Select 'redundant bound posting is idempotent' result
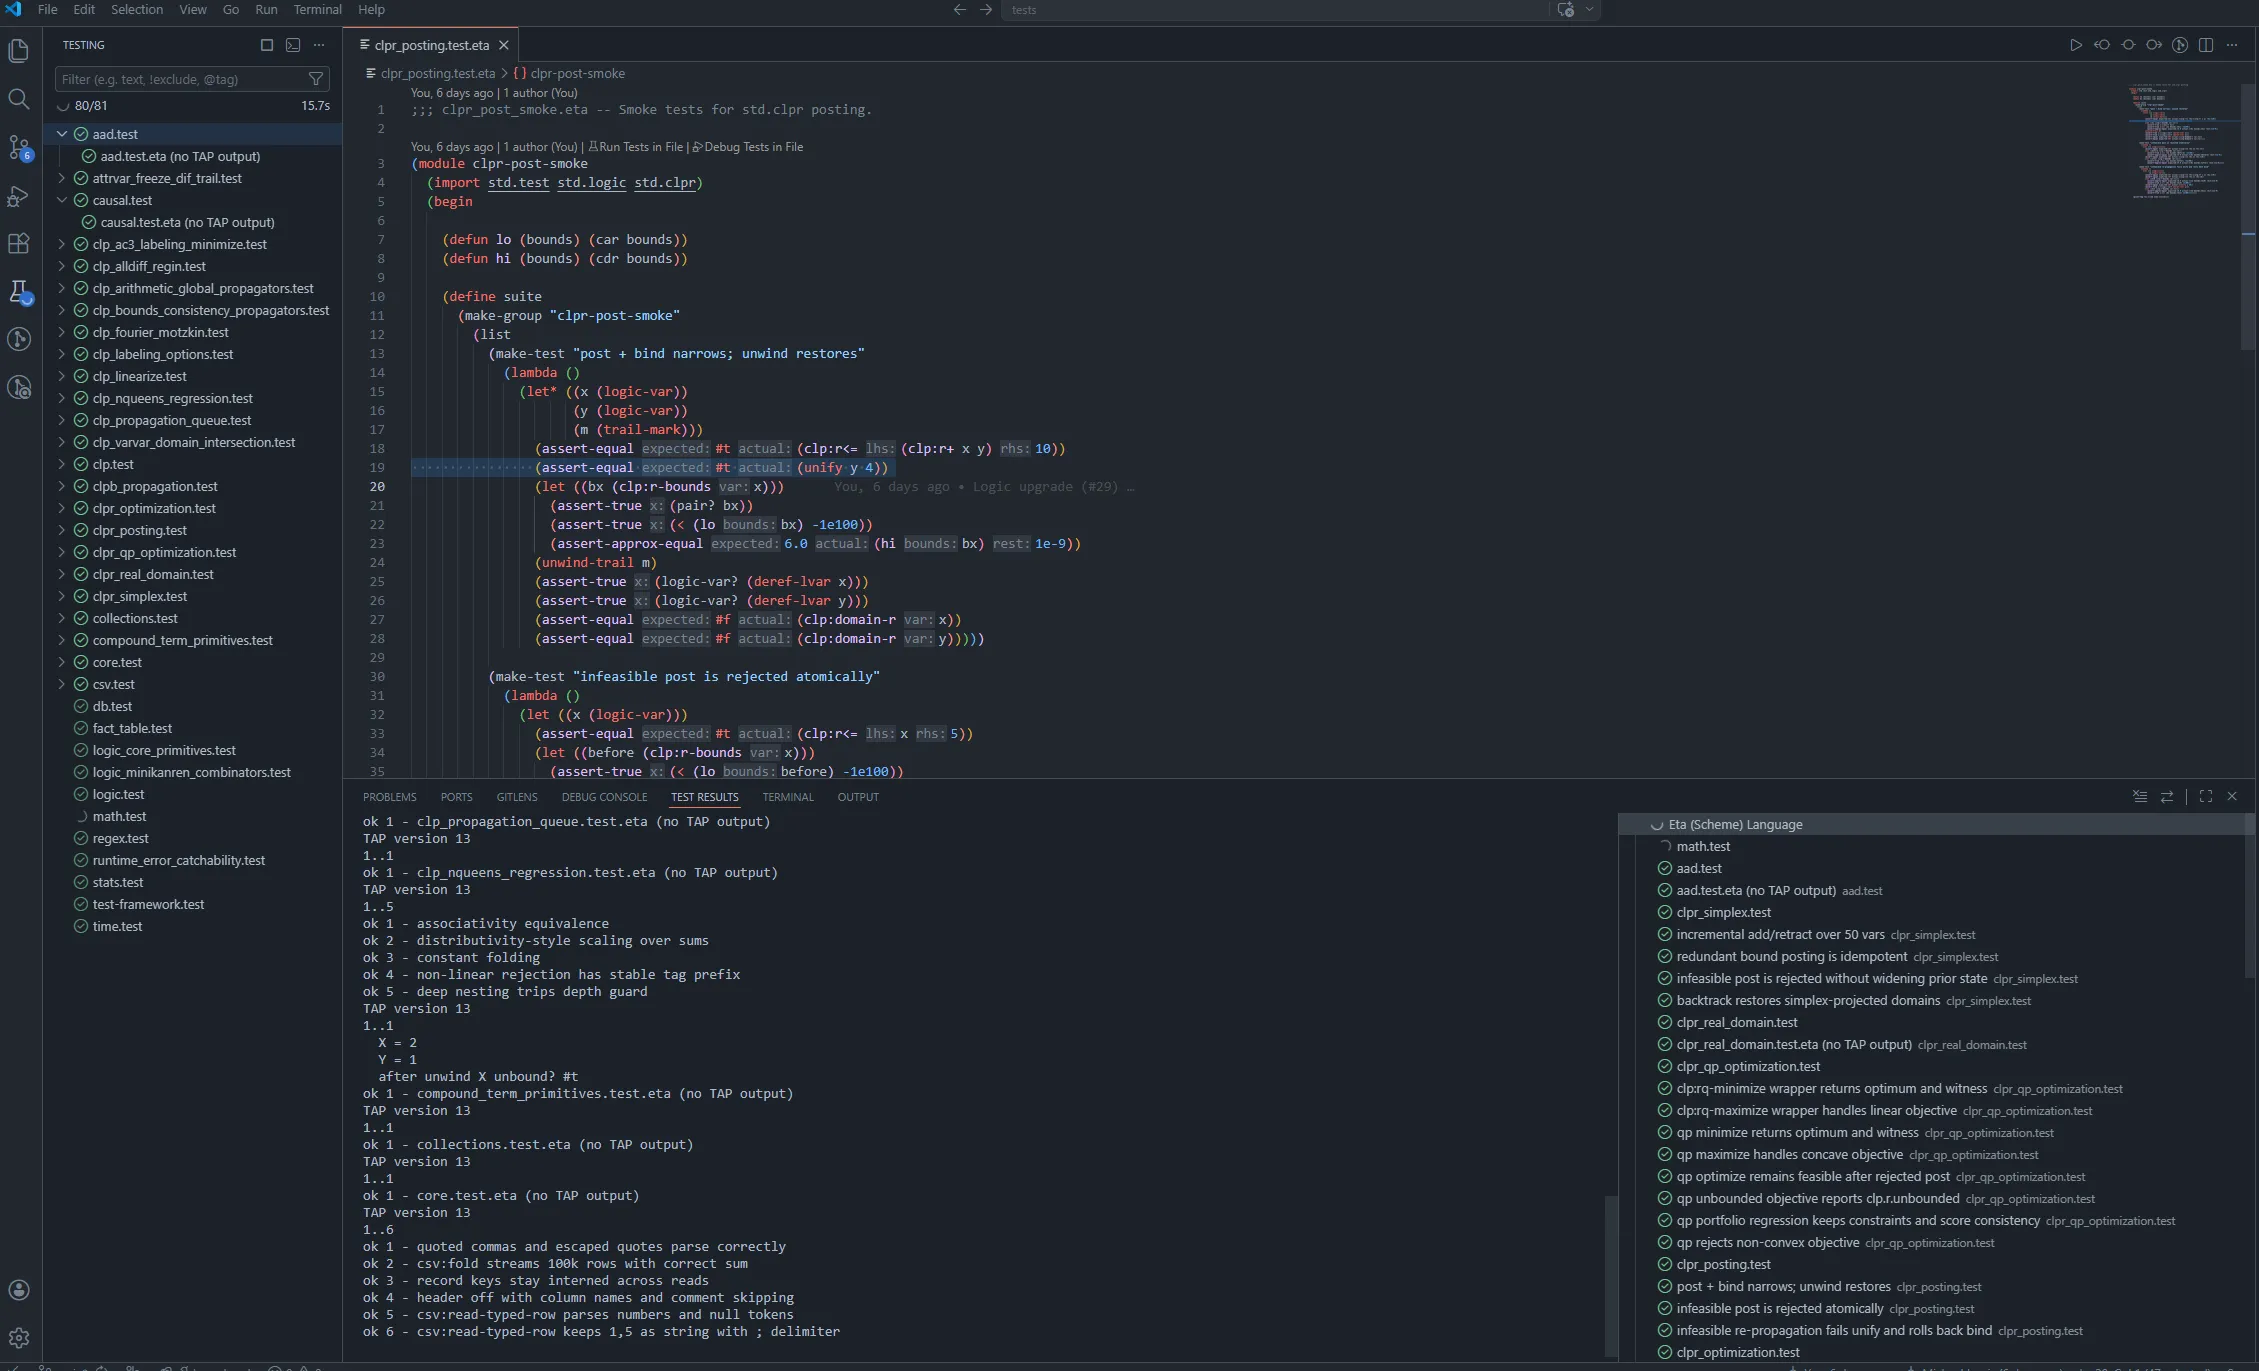The image size is (2259, 1371). 1791,957
